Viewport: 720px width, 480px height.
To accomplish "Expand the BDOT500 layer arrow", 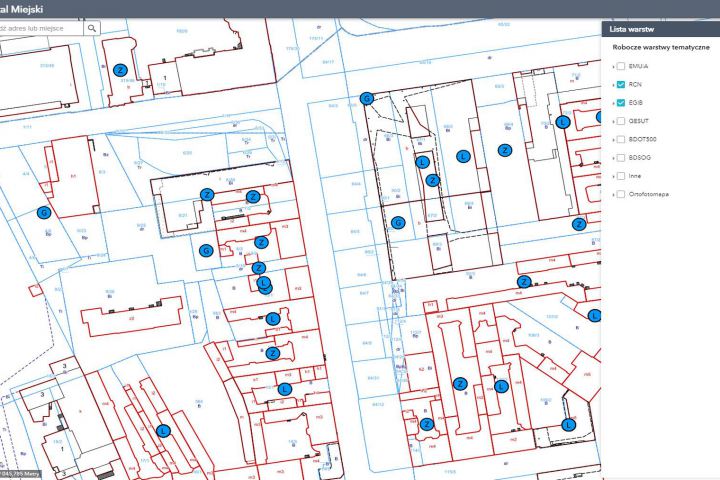I will (x=613, y=140).
